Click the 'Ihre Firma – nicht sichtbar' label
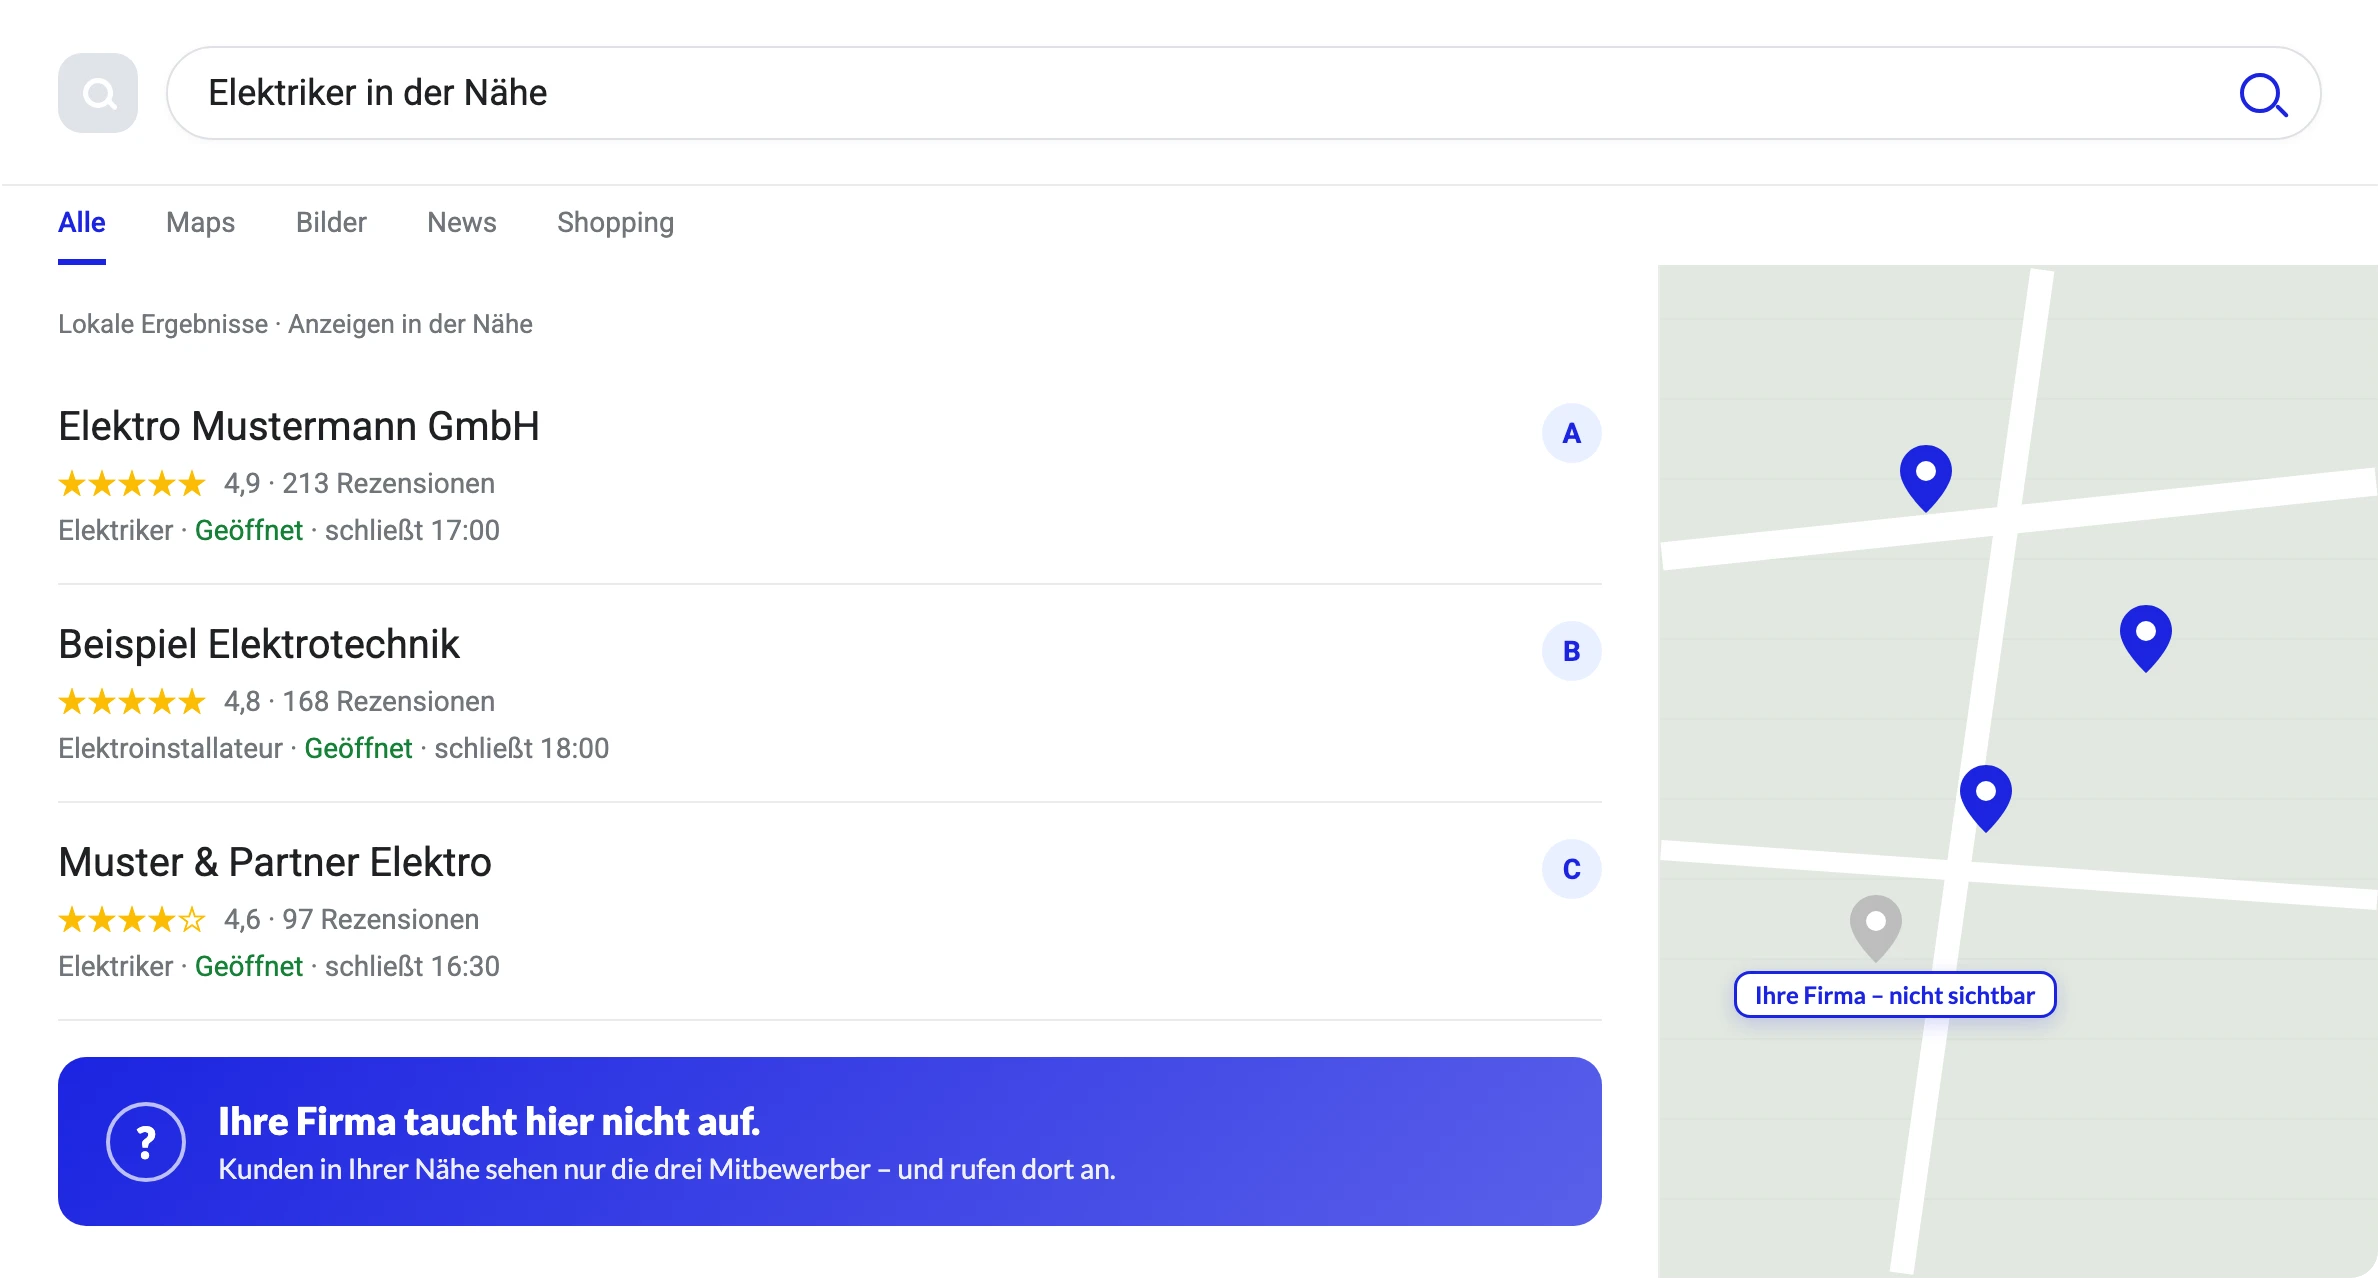Viewport: 2380px width, 1280px height. coord(1894,995)
